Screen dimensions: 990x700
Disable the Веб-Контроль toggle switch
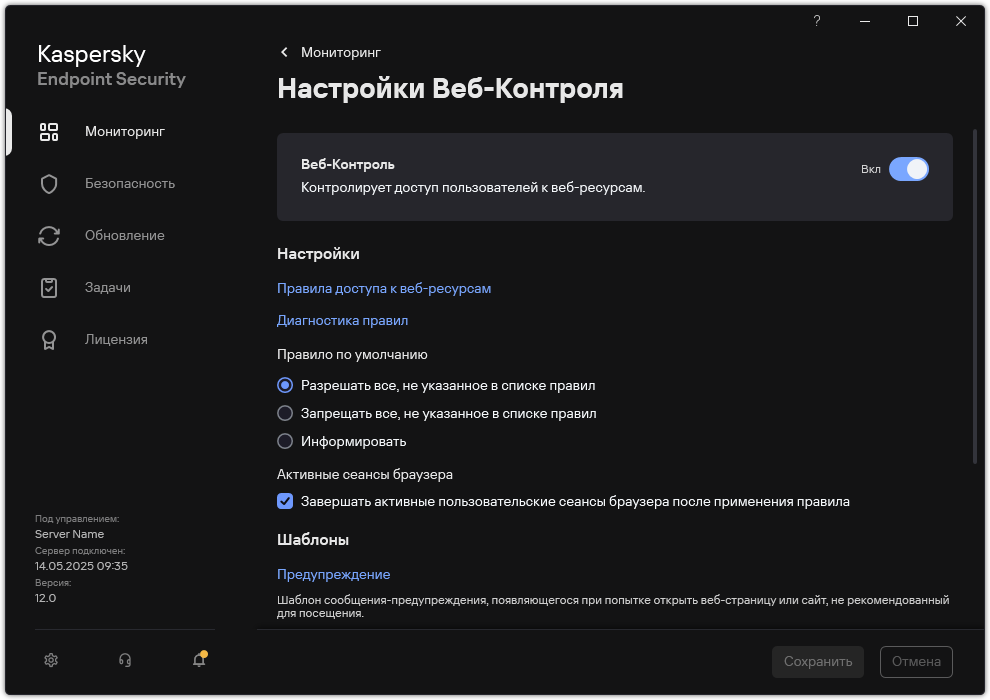click(908, 170)
